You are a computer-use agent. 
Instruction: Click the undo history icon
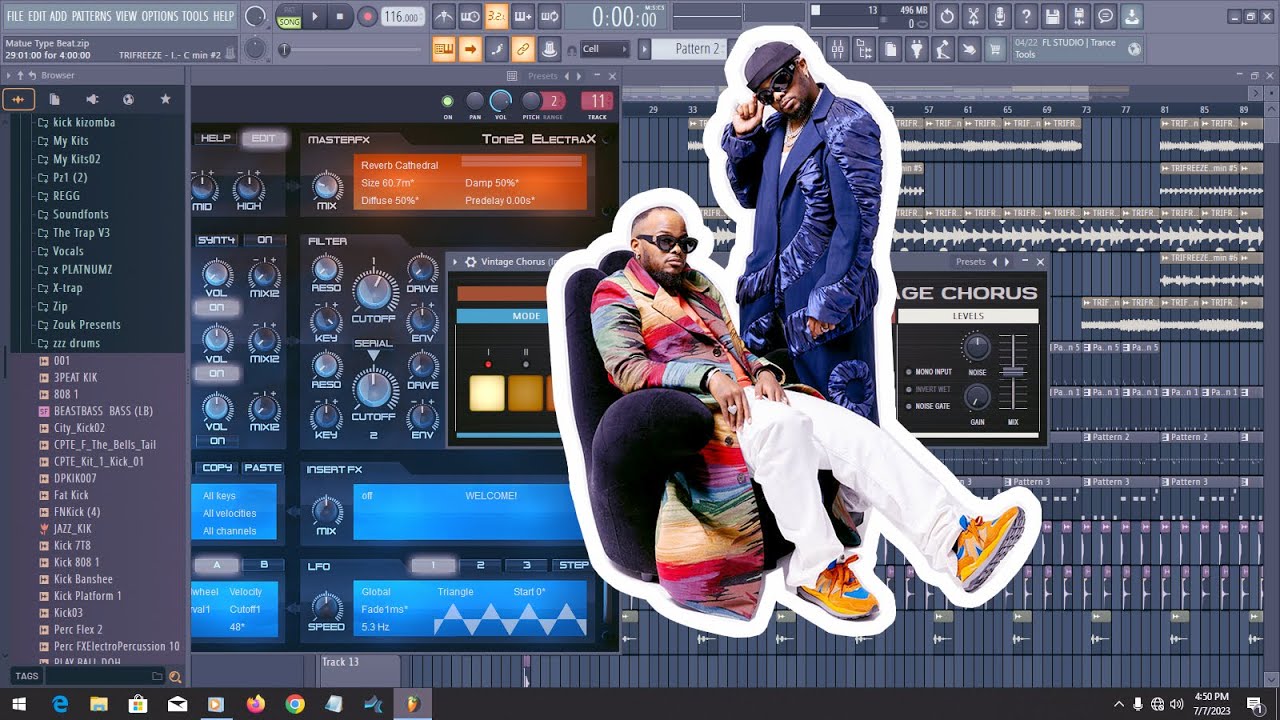[x=947, y=16]
